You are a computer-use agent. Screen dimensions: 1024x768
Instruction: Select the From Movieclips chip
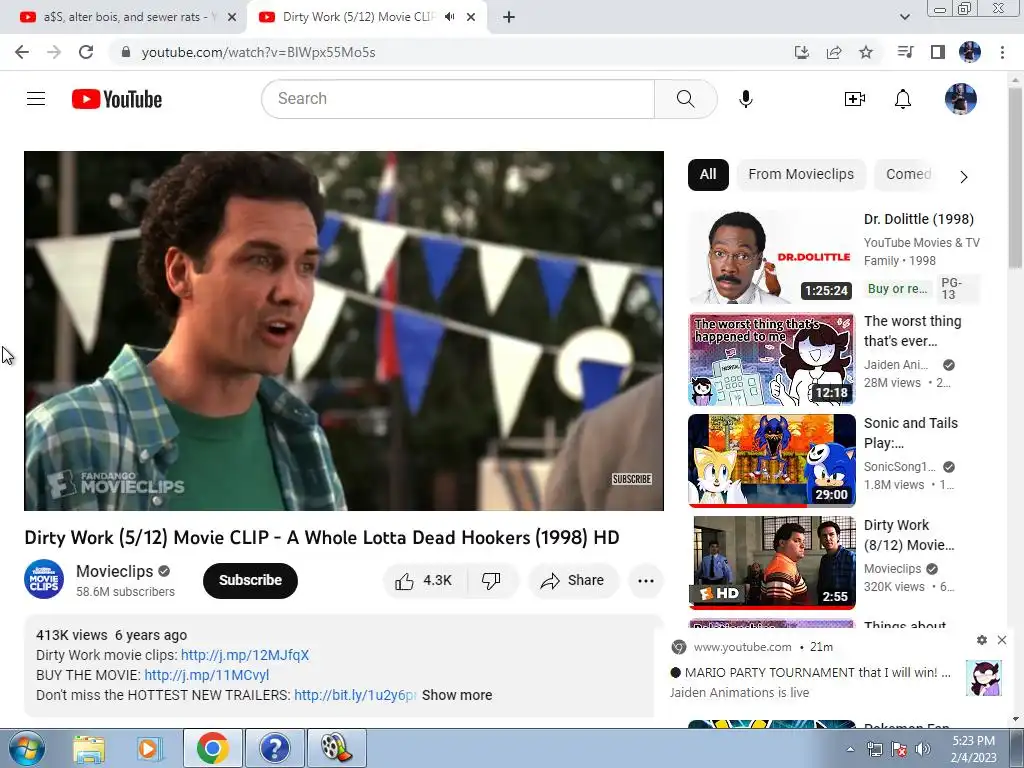pos(801,175)
